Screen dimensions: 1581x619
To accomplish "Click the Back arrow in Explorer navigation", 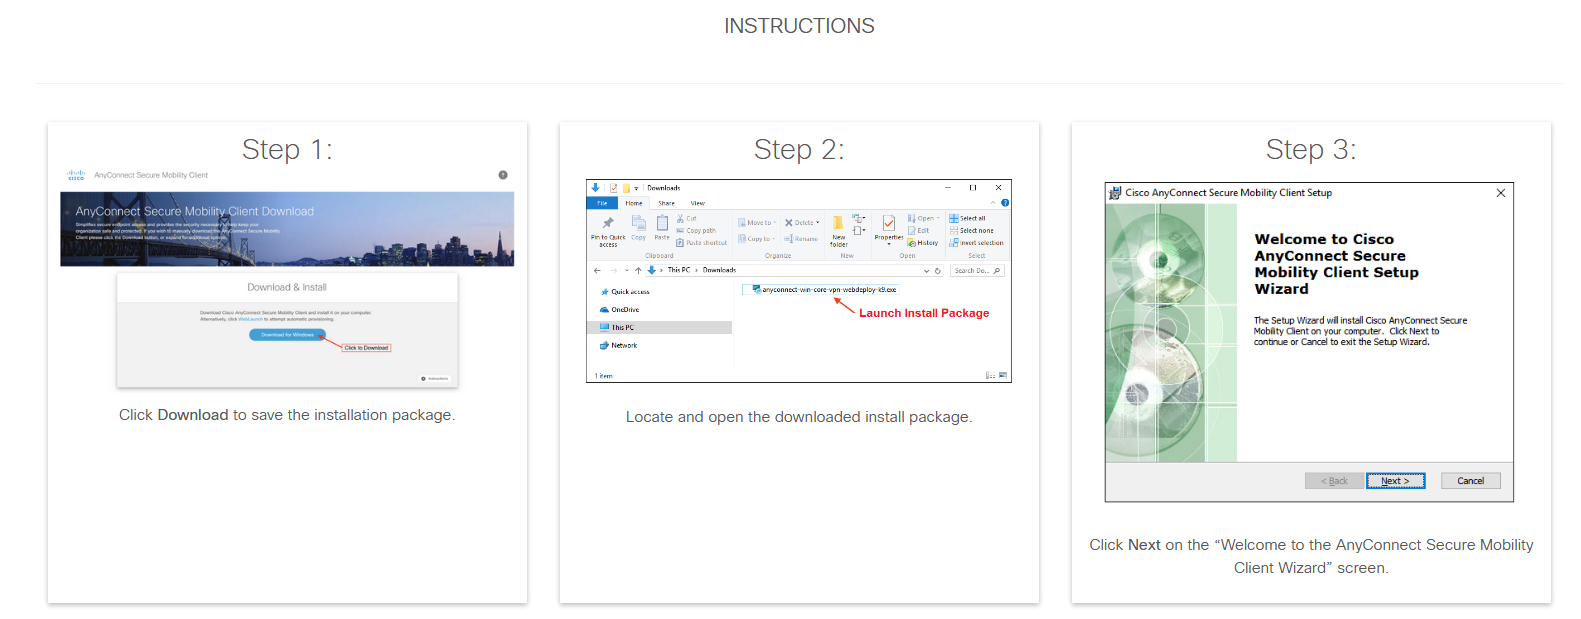I will (x=597, y=270).
